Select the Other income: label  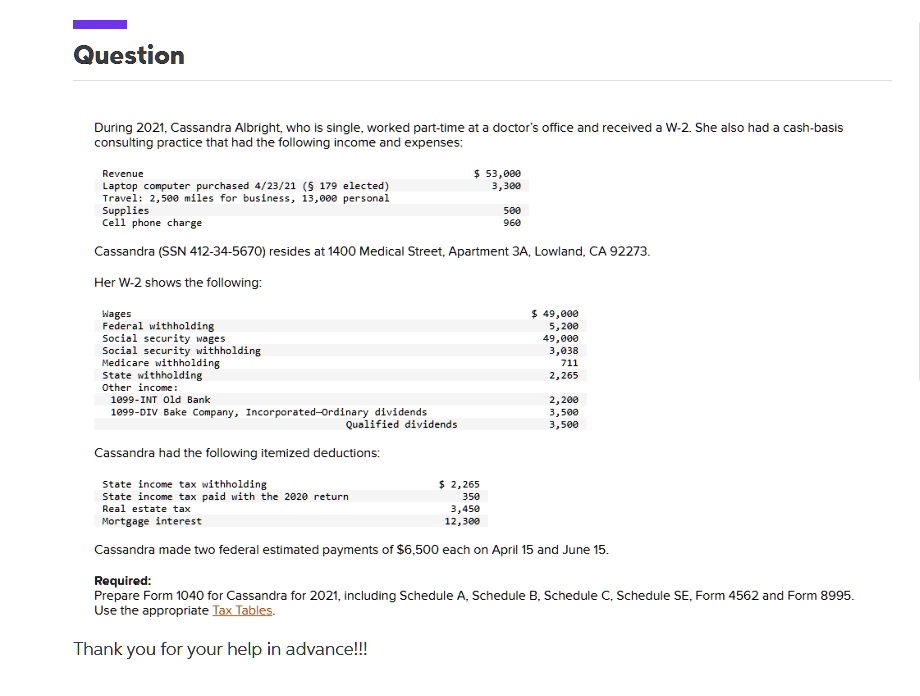[x=140, y=388]
